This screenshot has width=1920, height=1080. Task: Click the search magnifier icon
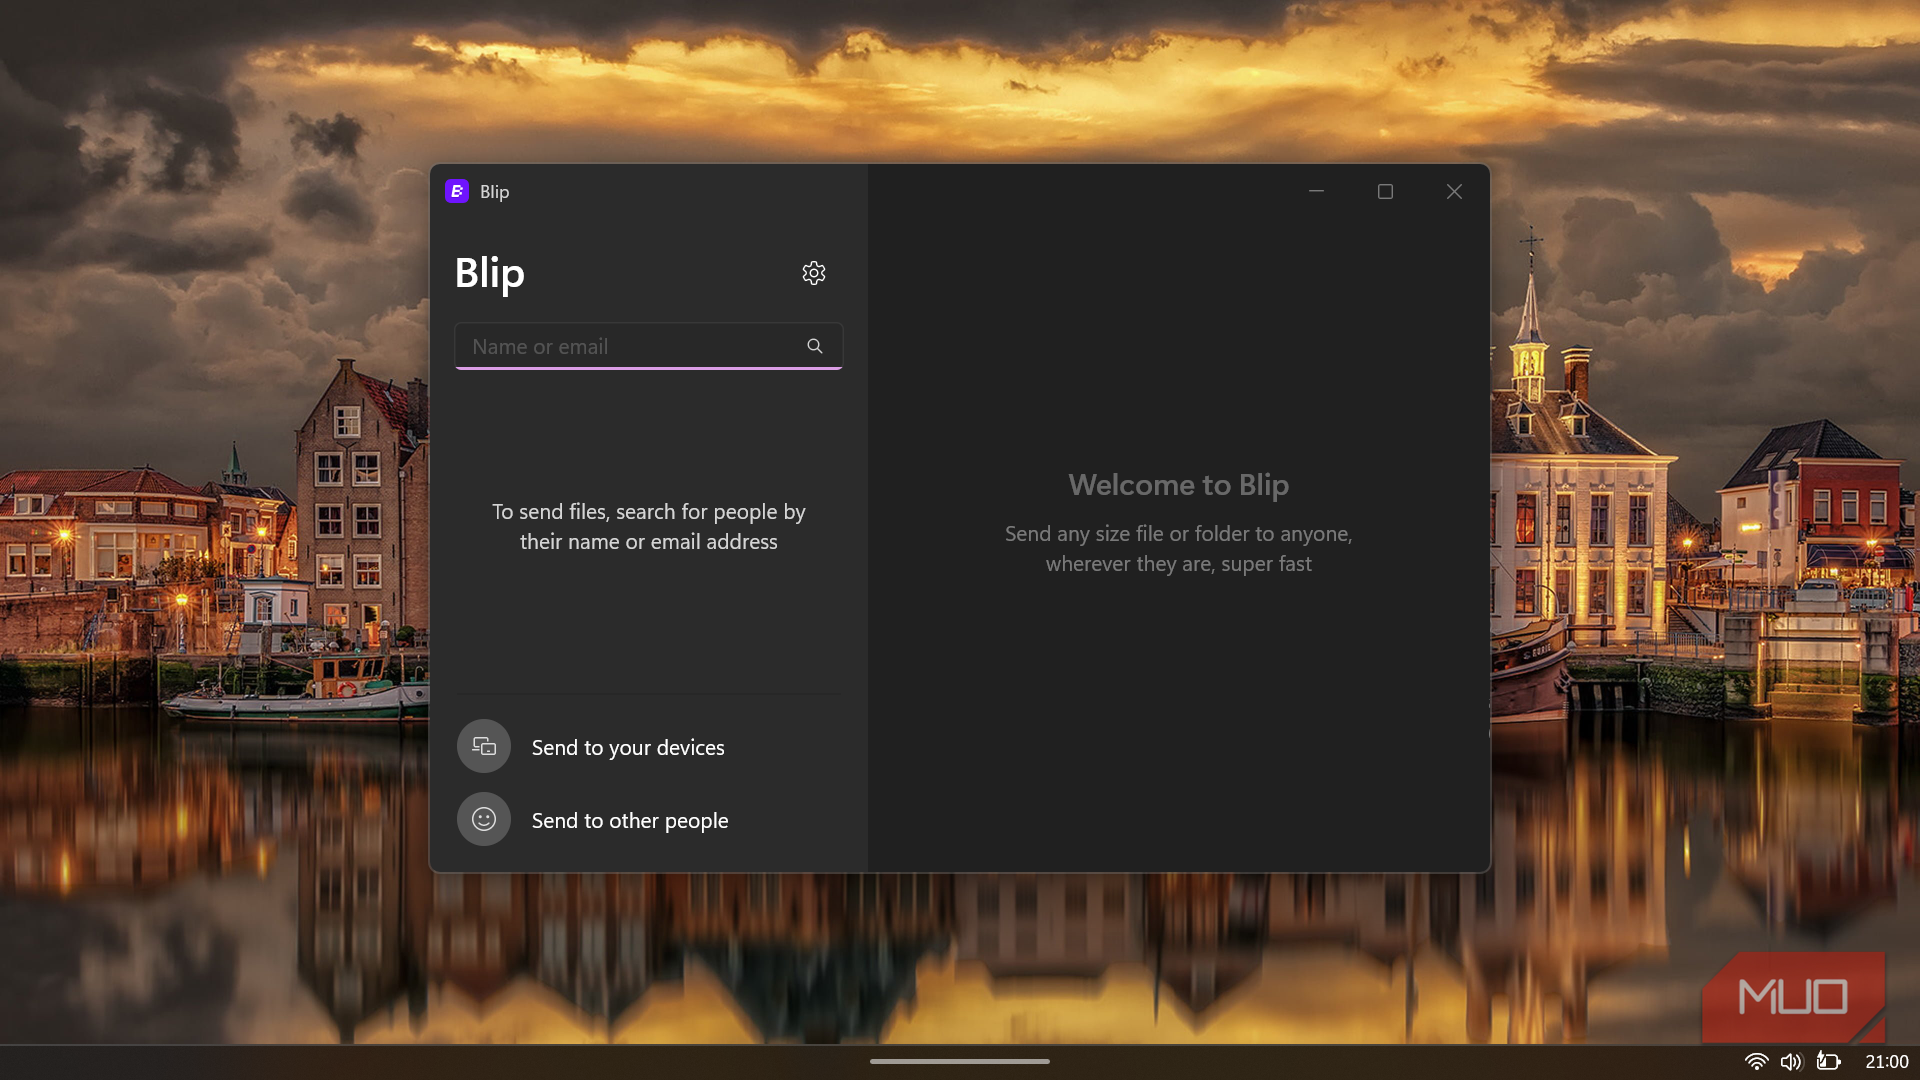pos(815,346)
